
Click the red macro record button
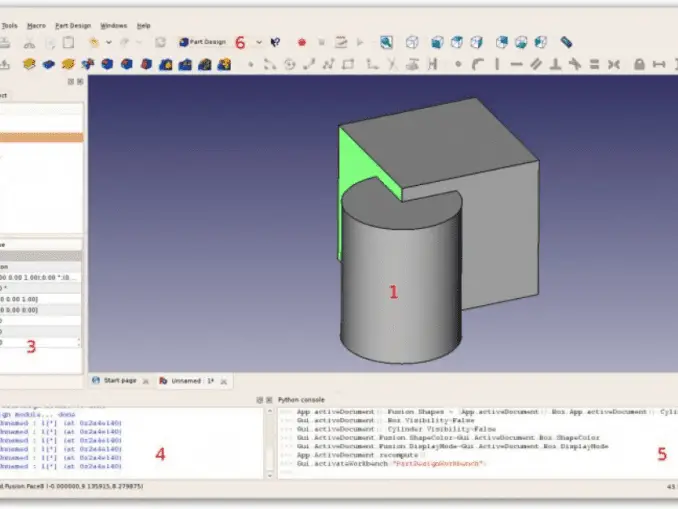(302, 42)
